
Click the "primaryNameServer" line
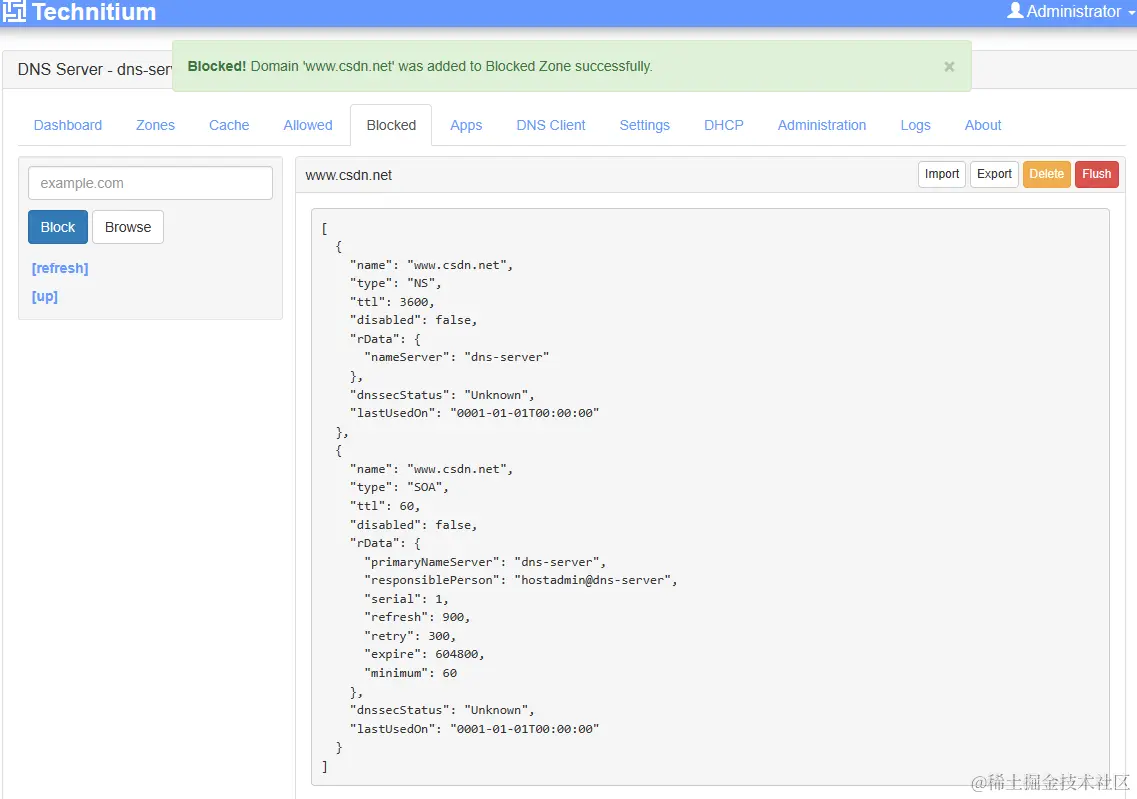[x=484, y=562]
